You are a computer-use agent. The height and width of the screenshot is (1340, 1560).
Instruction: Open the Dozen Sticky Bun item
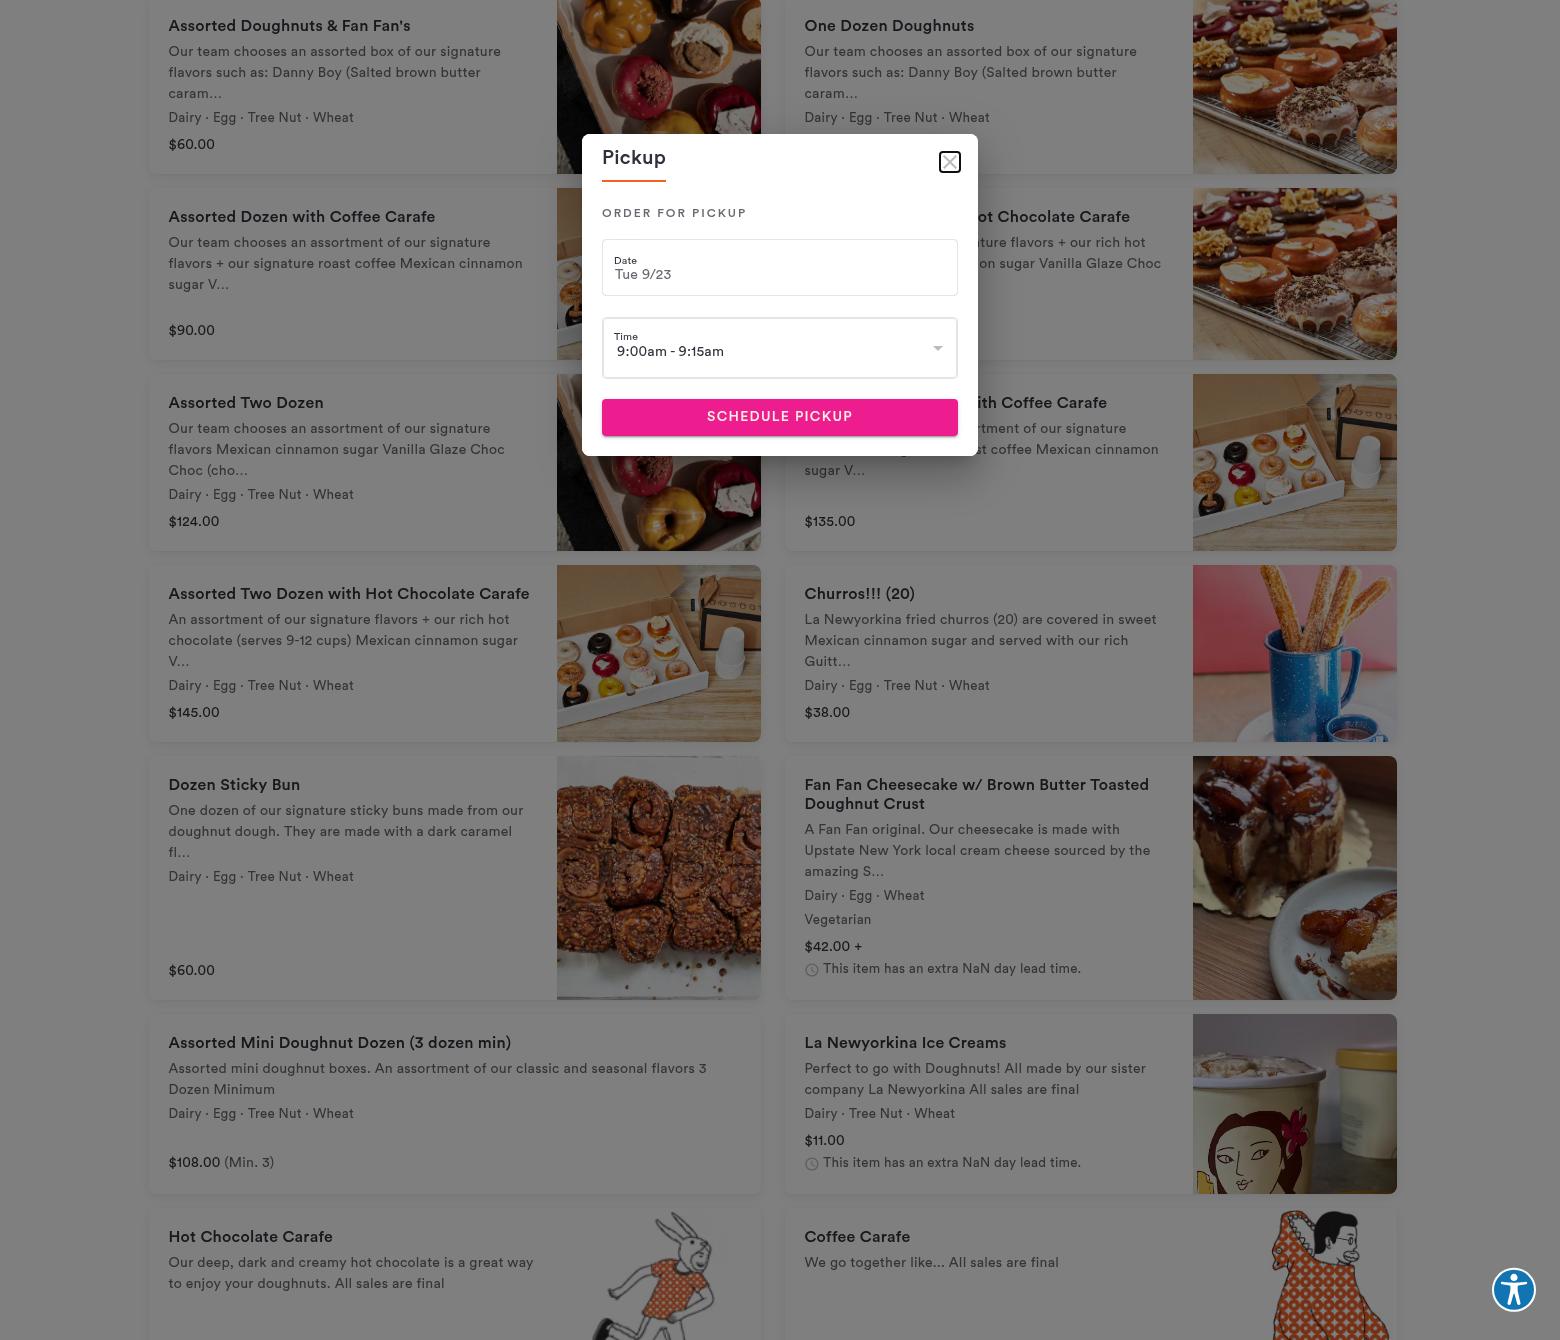(234, 785)
